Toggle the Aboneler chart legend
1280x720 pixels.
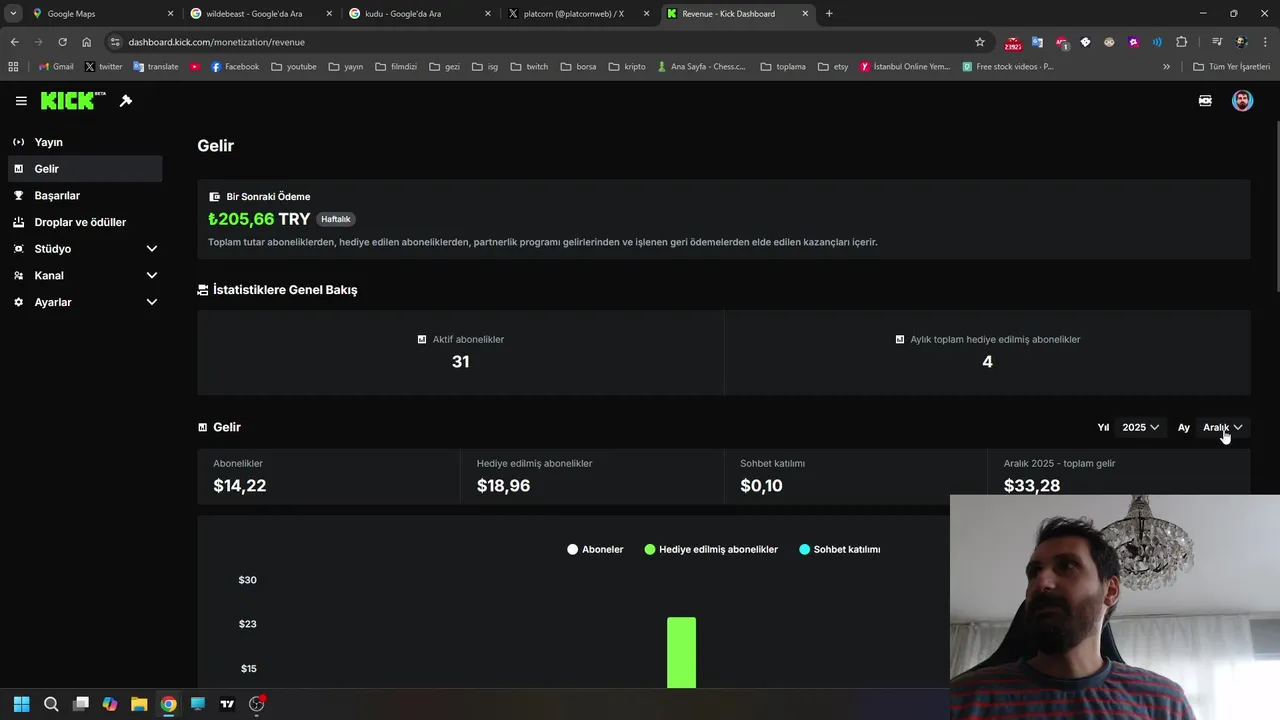tap(595, 549)
